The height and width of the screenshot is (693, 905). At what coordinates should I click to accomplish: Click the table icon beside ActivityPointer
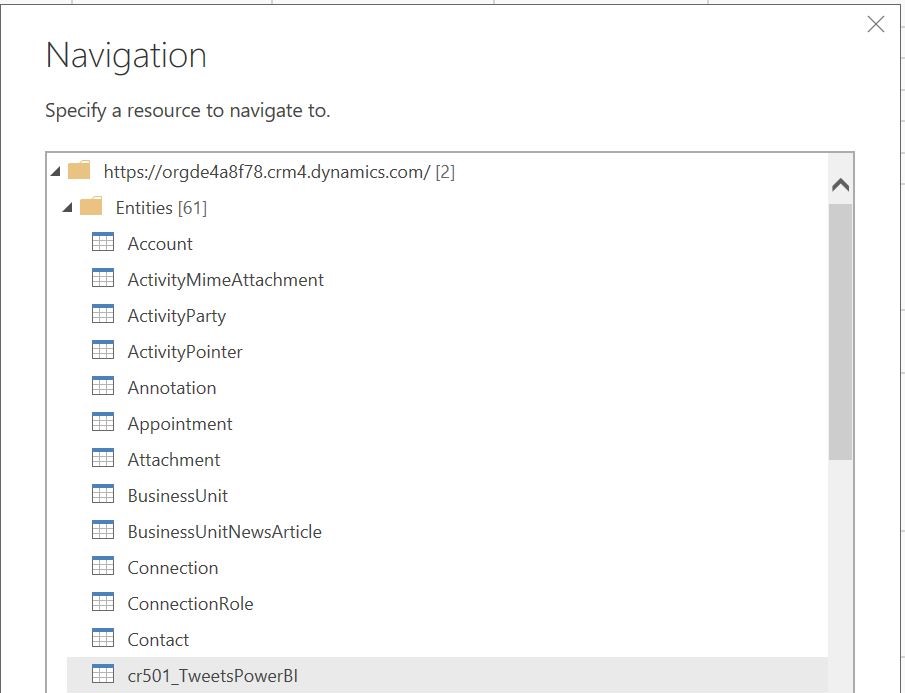click(x=103, y=350)
